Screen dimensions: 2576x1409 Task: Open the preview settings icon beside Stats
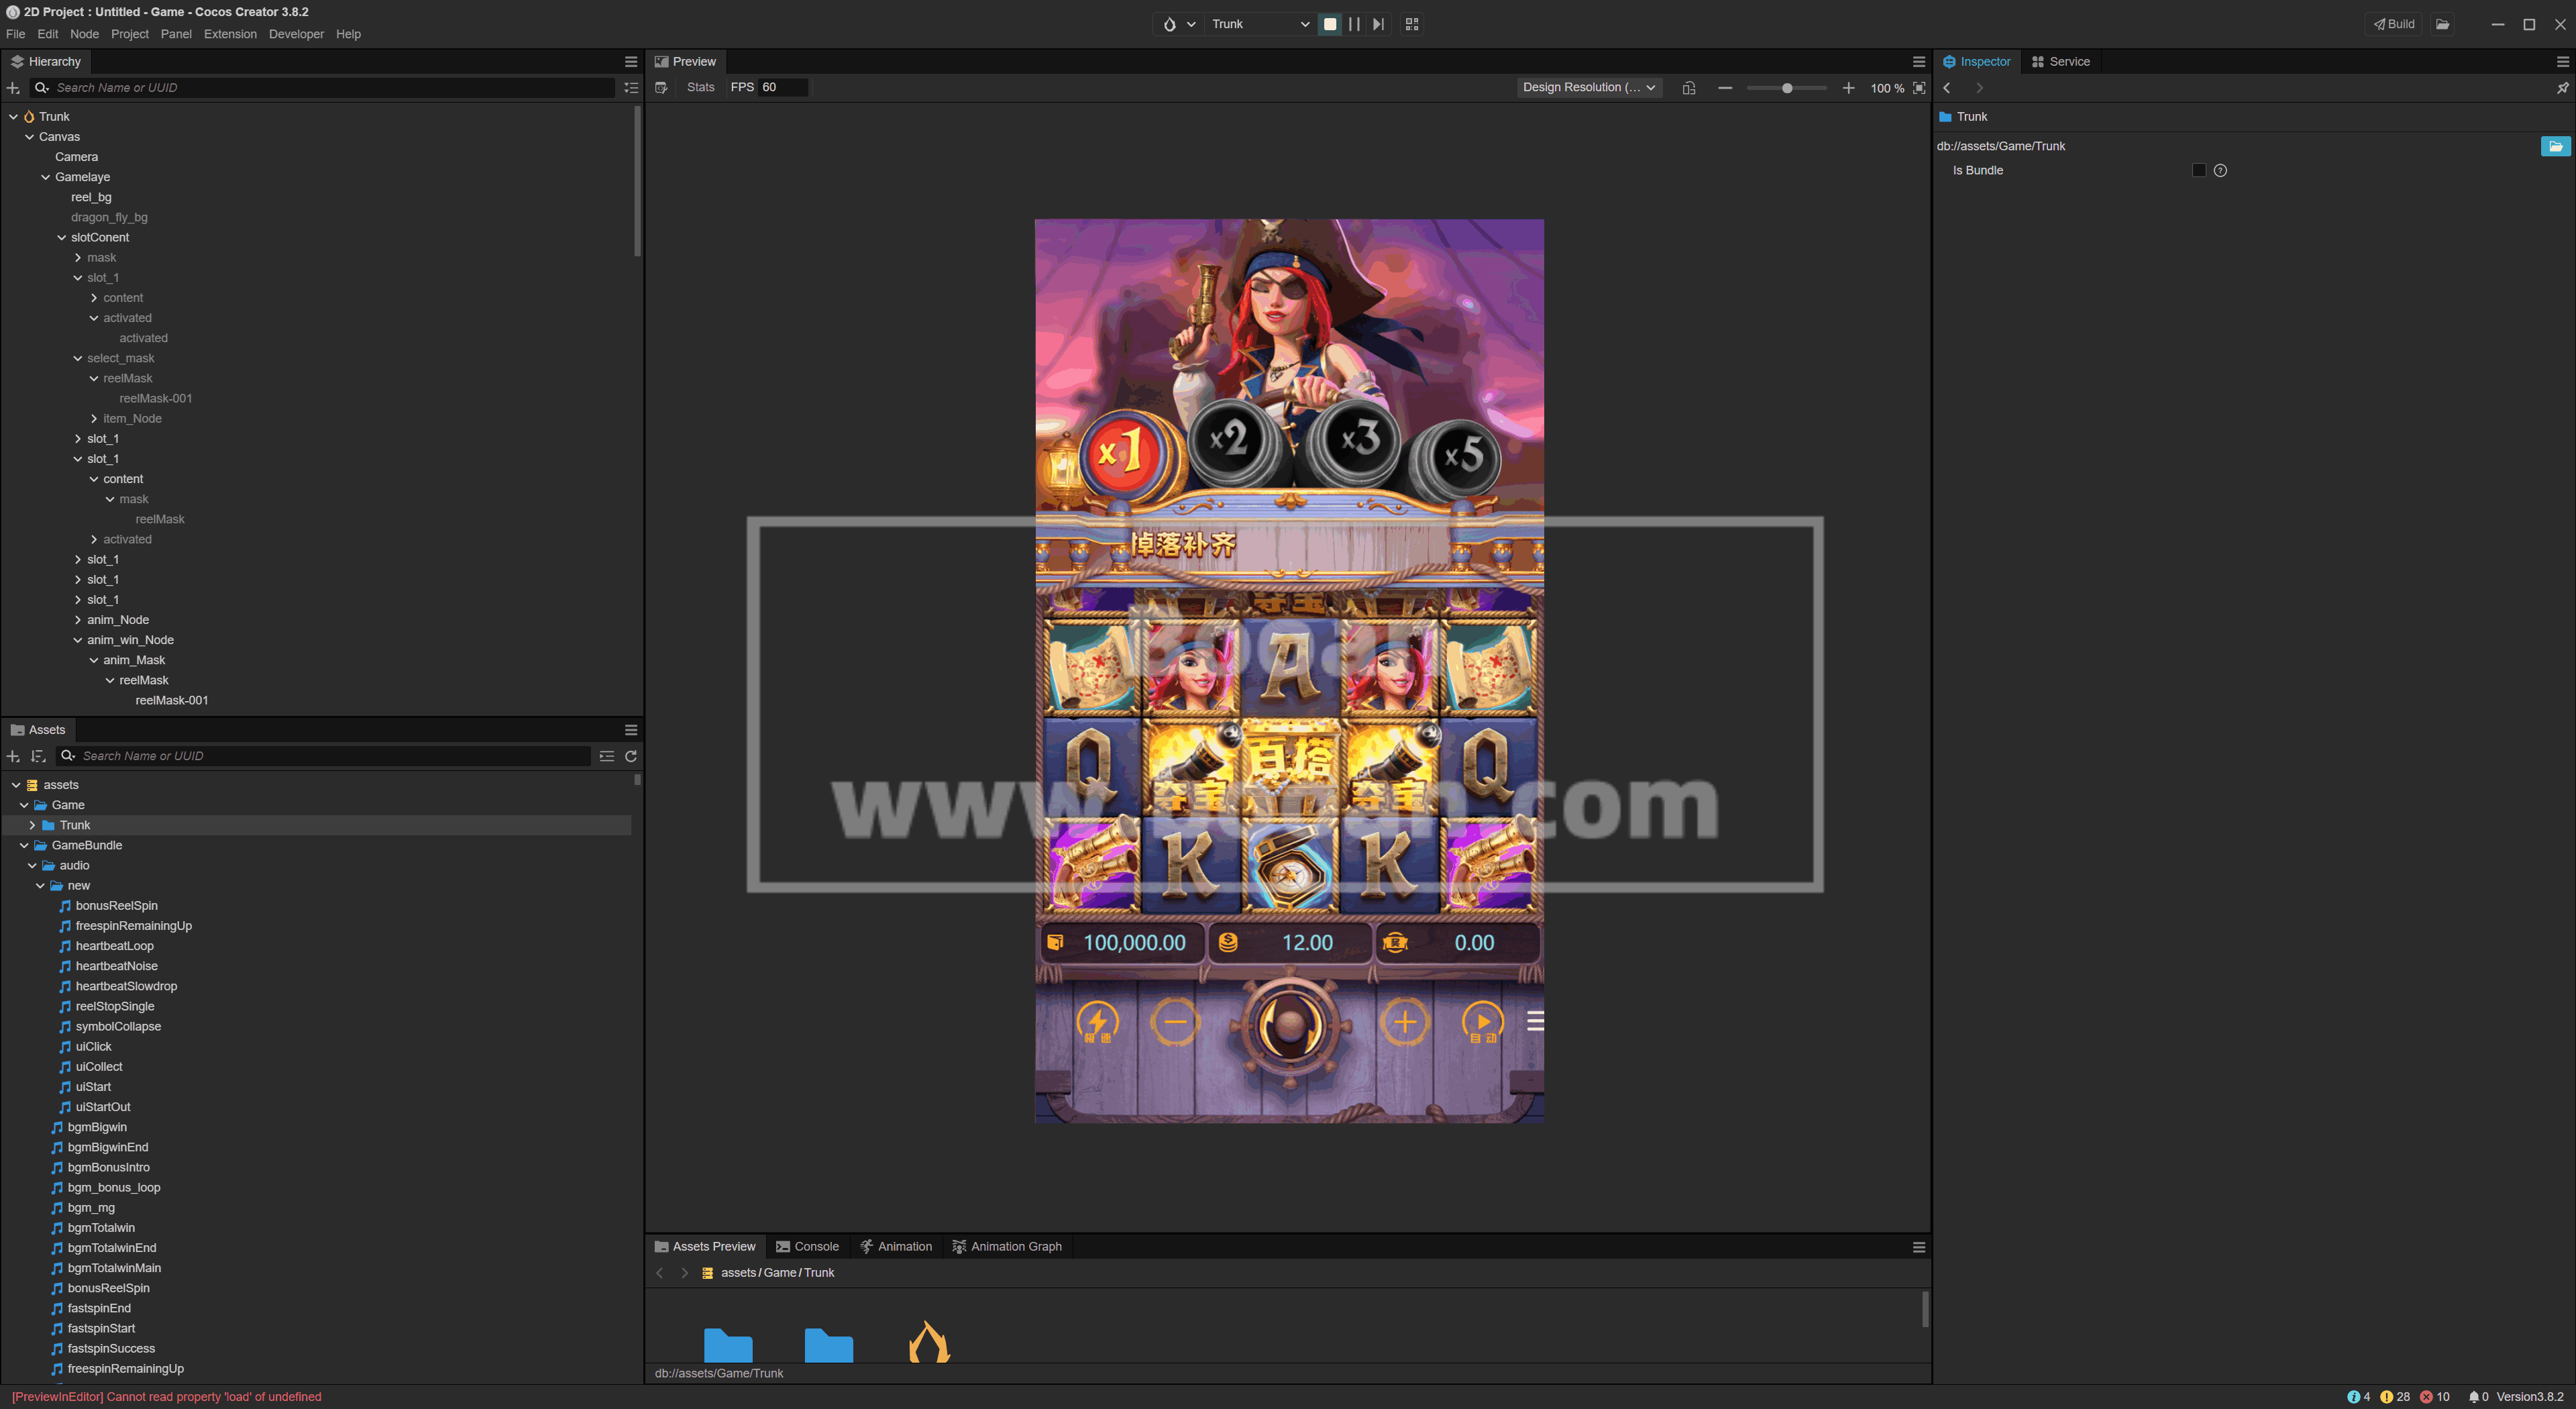[x=661, y=88]
